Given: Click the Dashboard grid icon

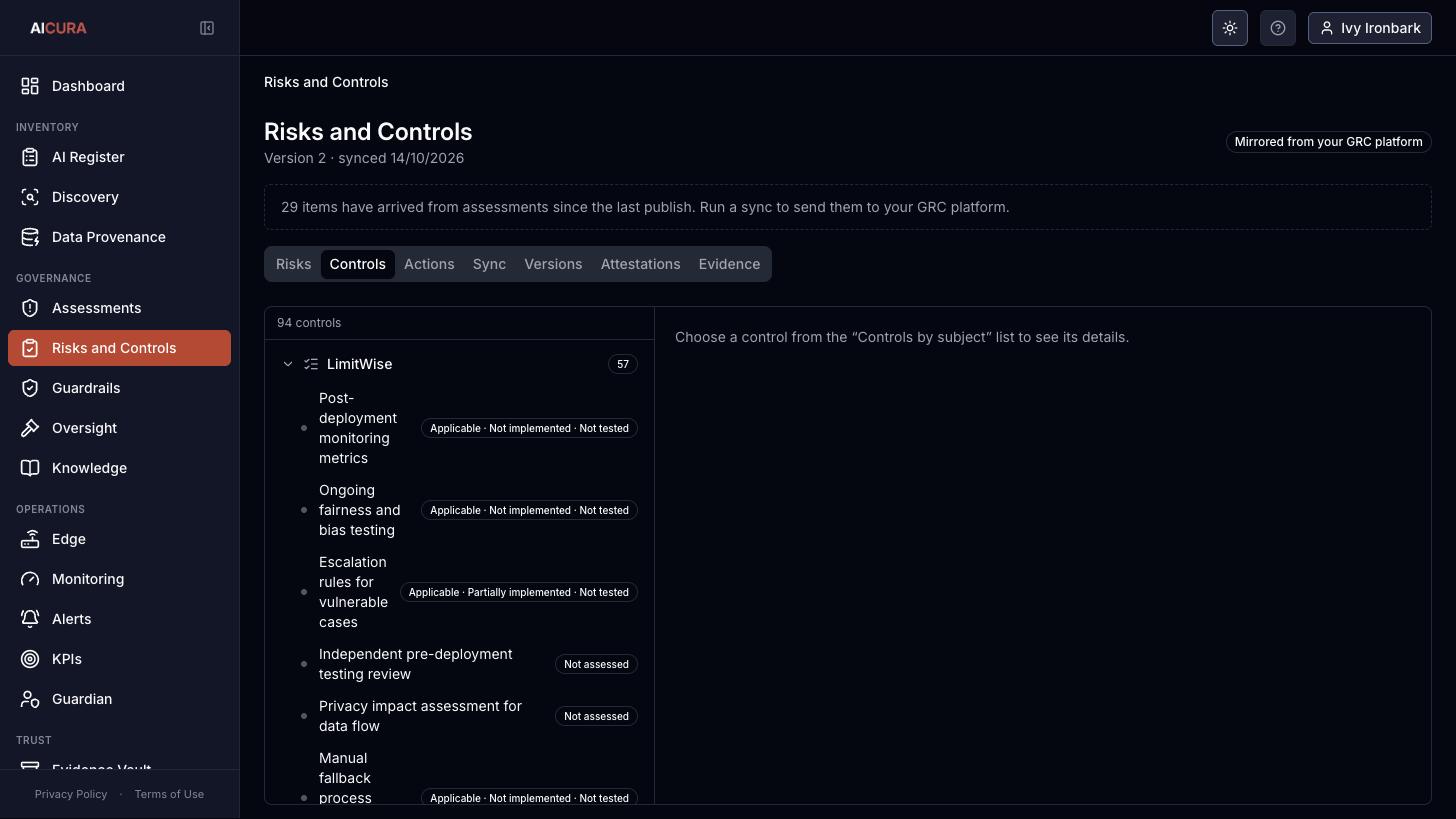Looking at the screenshot, I should click(30, 86).
